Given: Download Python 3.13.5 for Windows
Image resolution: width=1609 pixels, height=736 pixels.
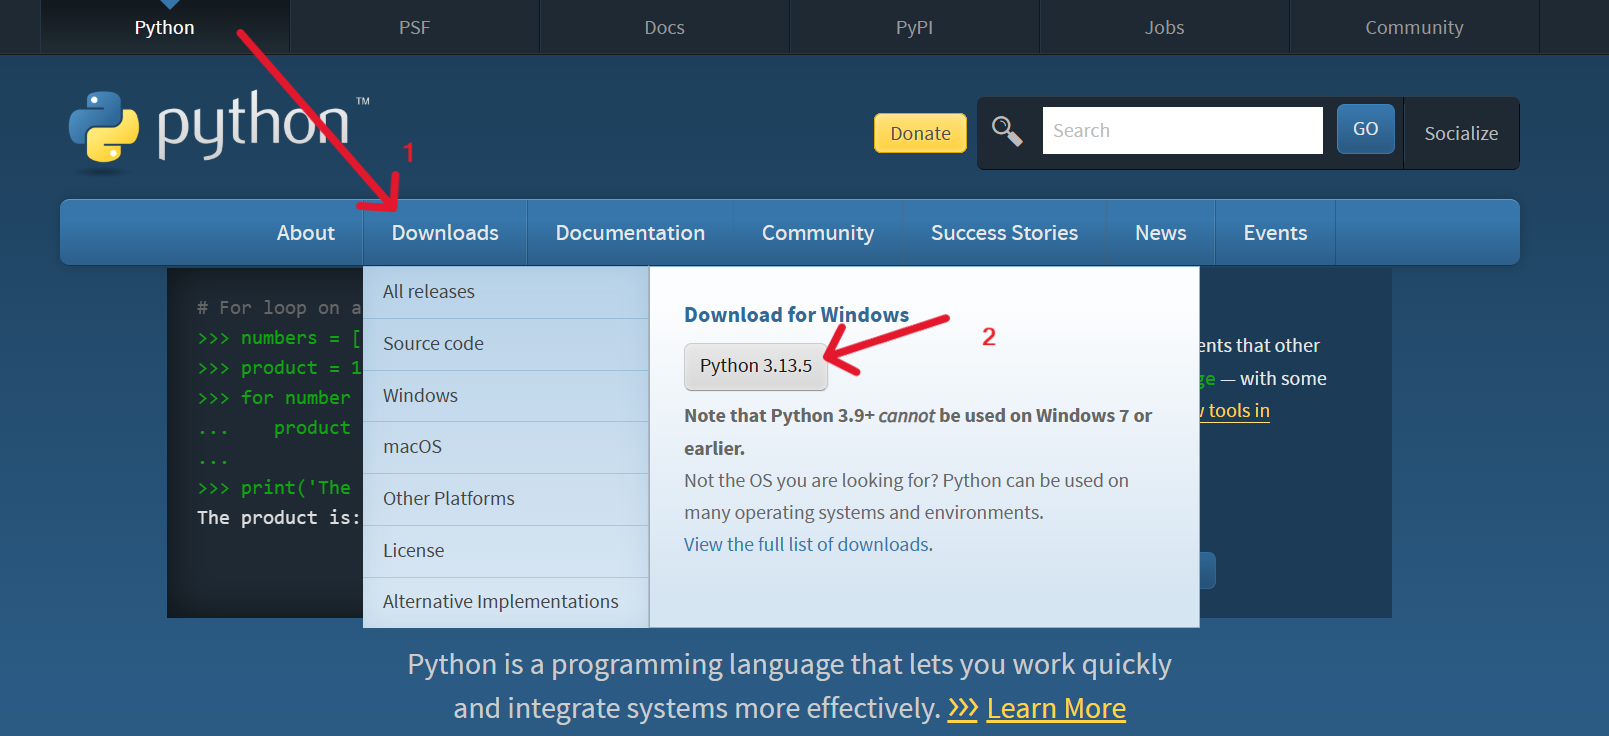Looking at the screenshot, I should pos(756,366).
